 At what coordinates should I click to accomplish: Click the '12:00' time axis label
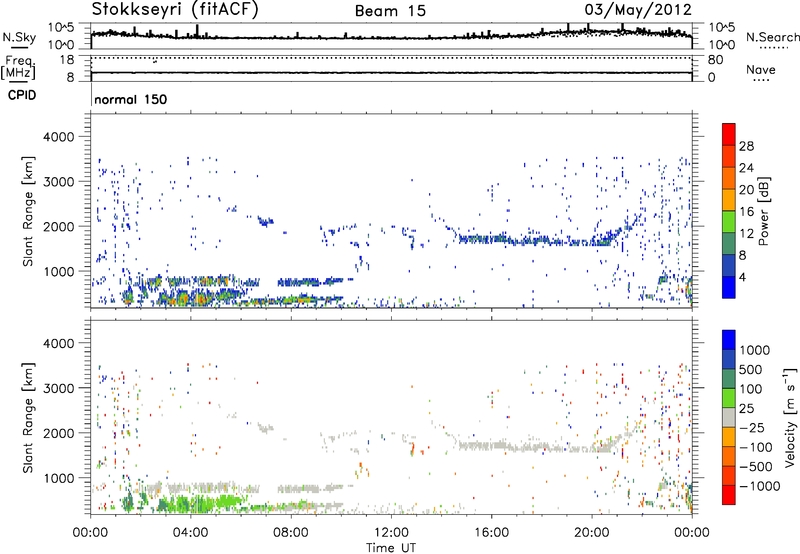(x=391, y=533)
